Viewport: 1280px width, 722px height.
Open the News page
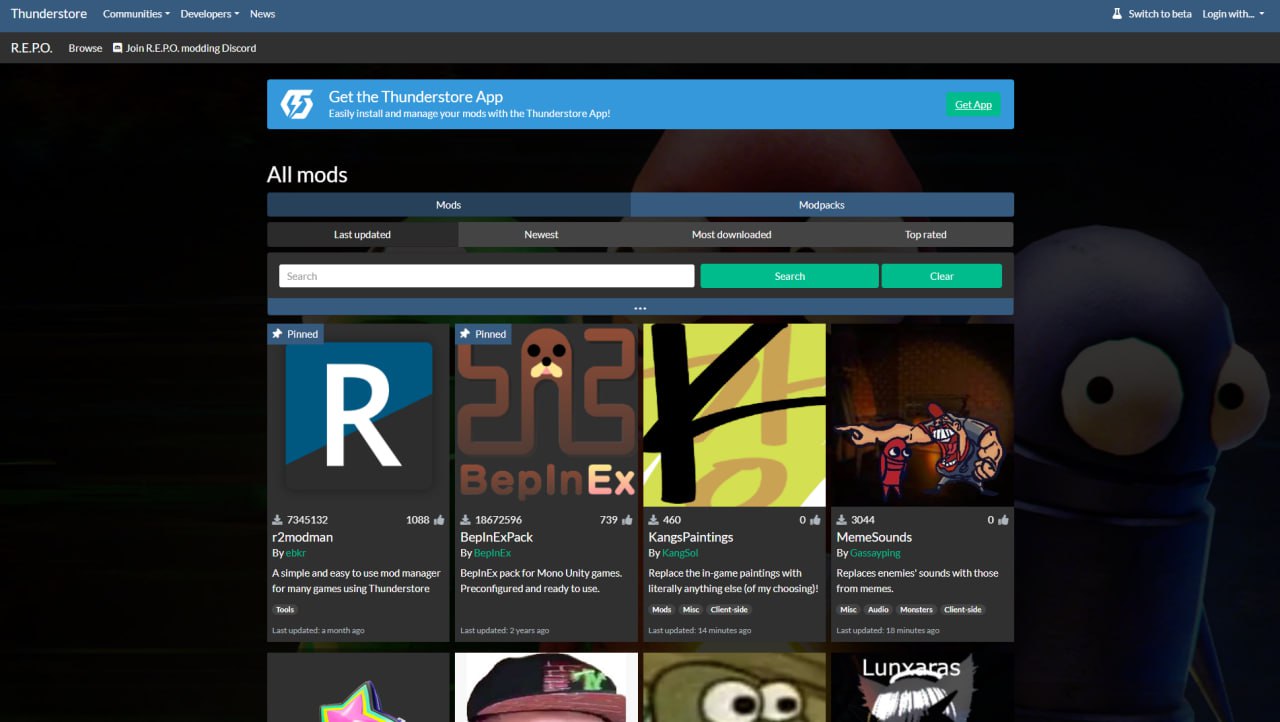click(262, 14)
